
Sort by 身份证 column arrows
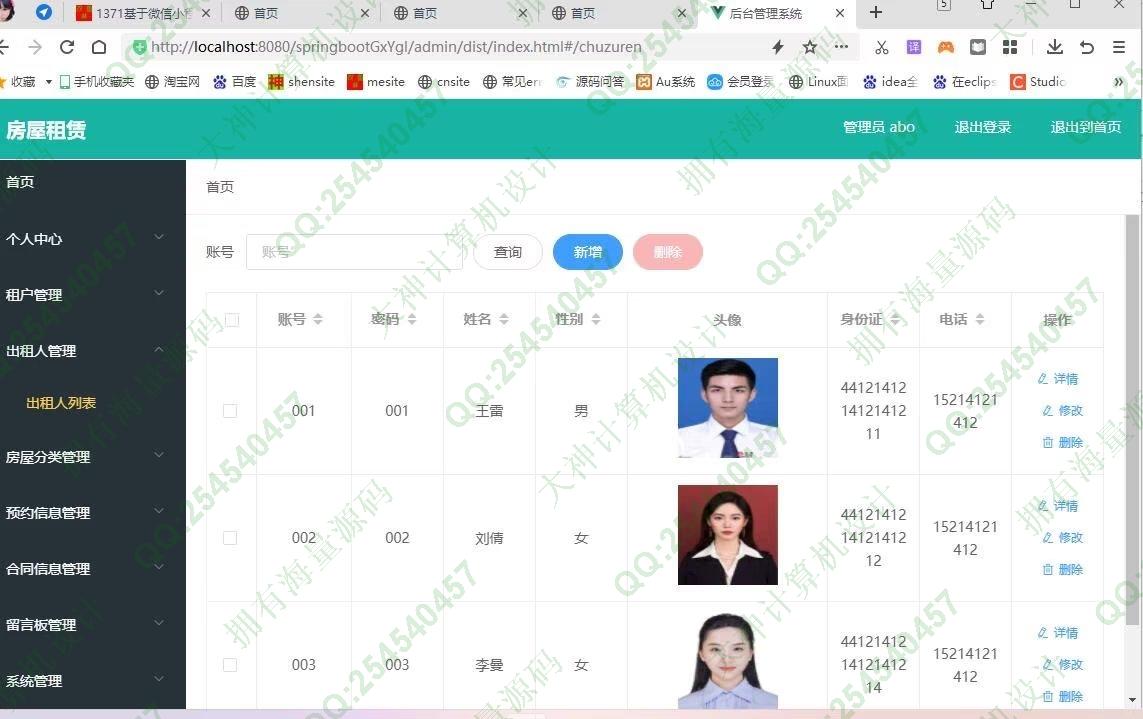pyautogui.click(x=895, y=319)
